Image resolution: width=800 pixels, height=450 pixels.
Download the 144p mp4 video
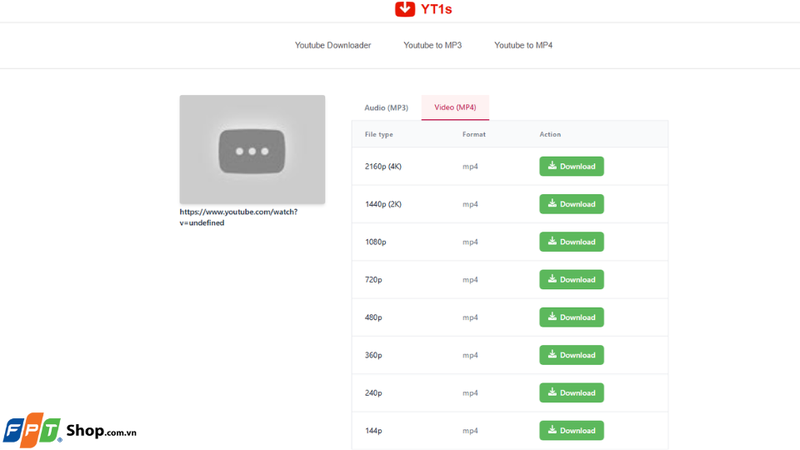click(571, 431)
